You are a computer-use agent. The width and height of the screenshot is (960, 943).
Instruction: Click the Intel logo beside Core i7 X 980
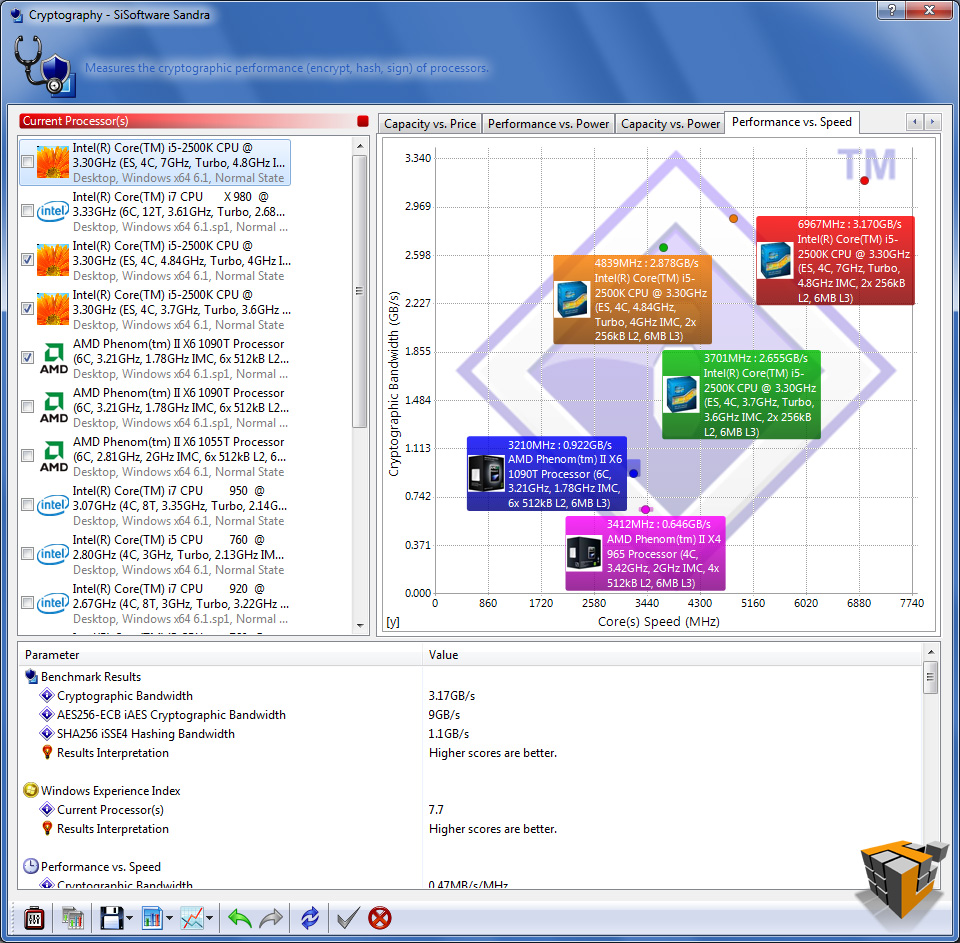[53, 211]
